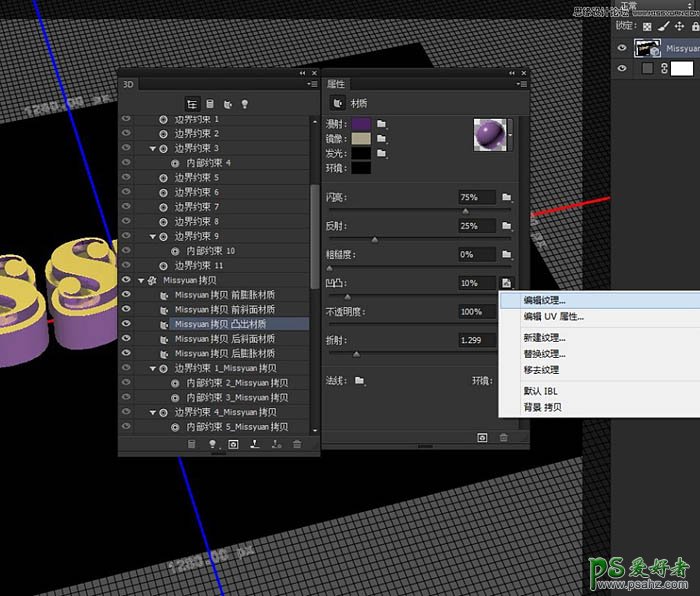Open the material preset picker dropdown arrow
Screen dimensions: 700x596
pyautogui.click(x=511, y=127)
